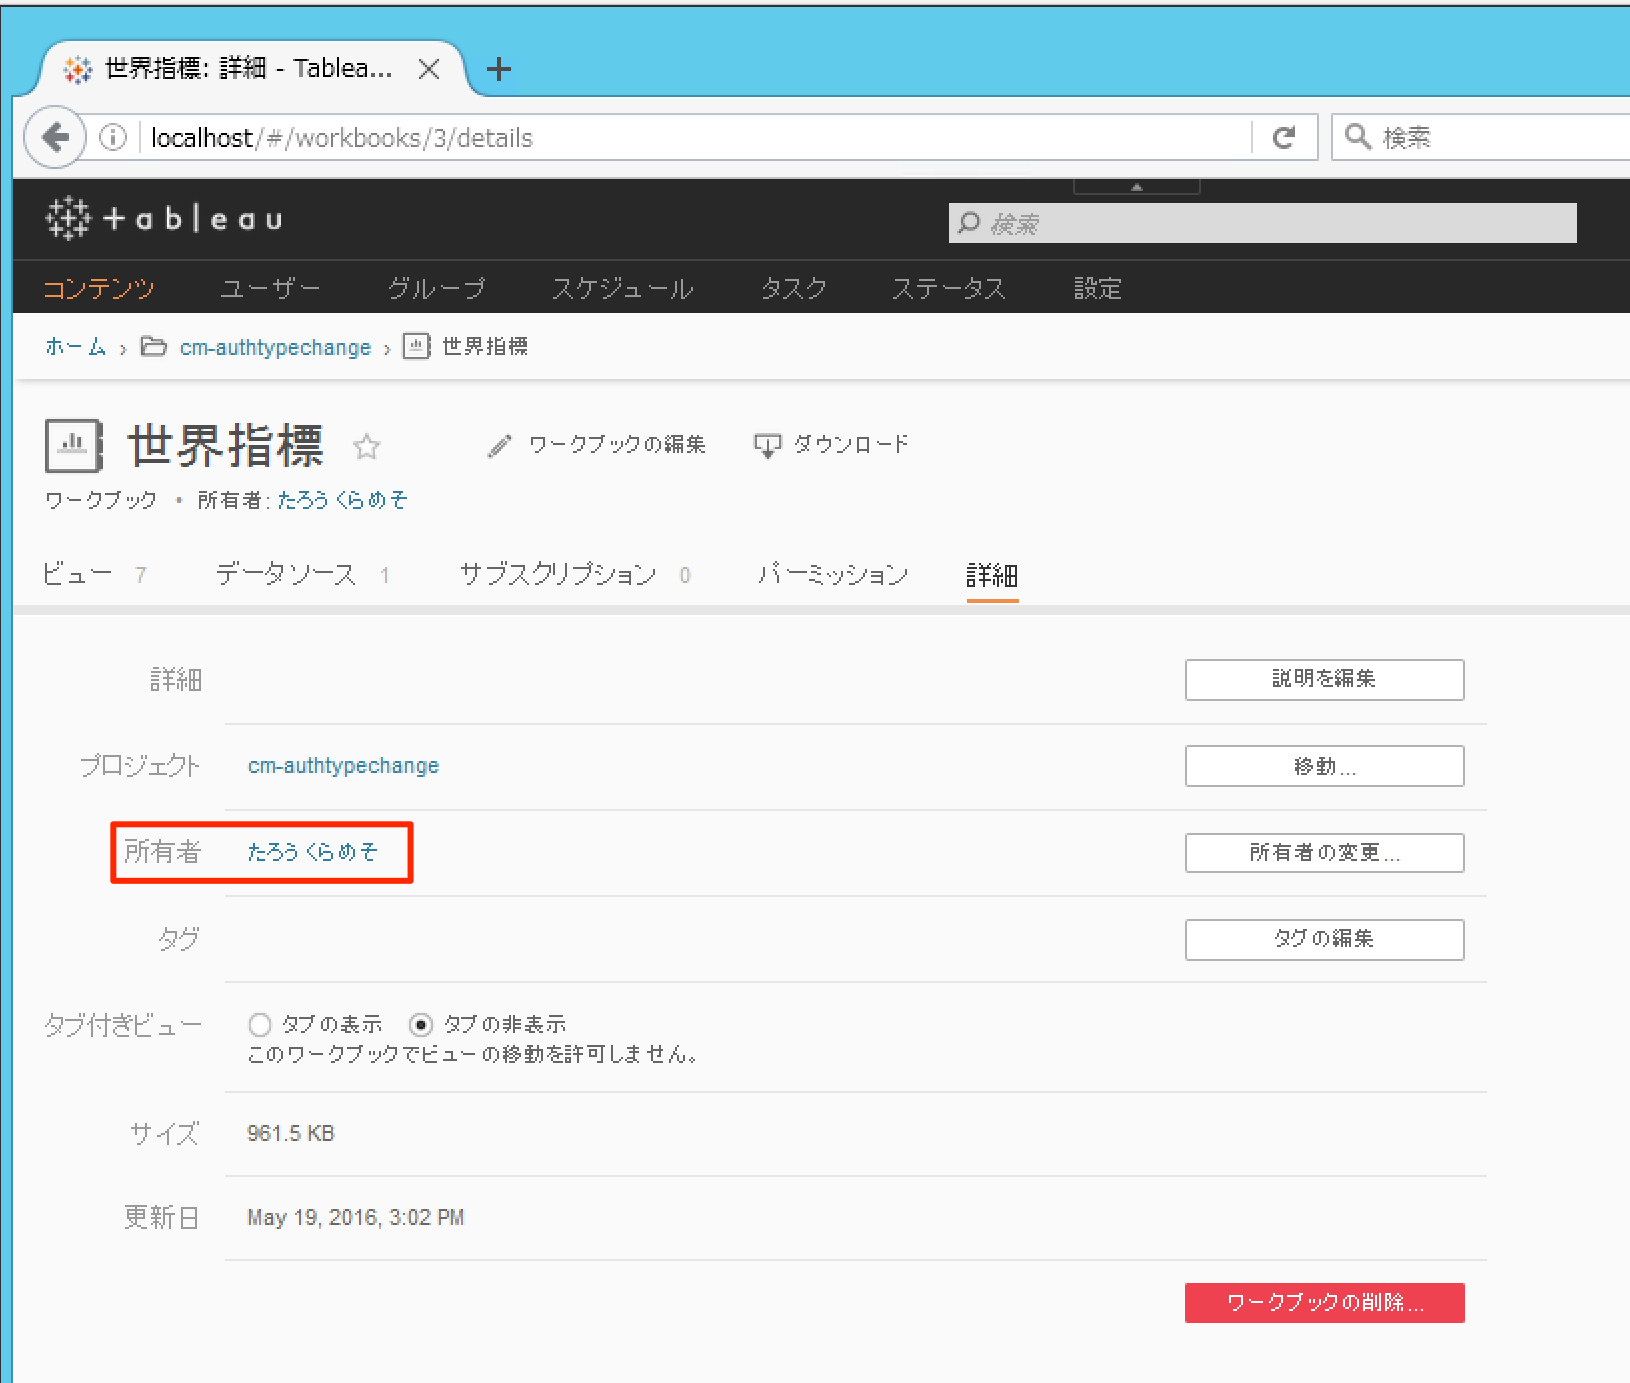Click the red ワークブックの削除 button
The width and height of the screenshot is (1630, 1383).
(1324, 1303)
